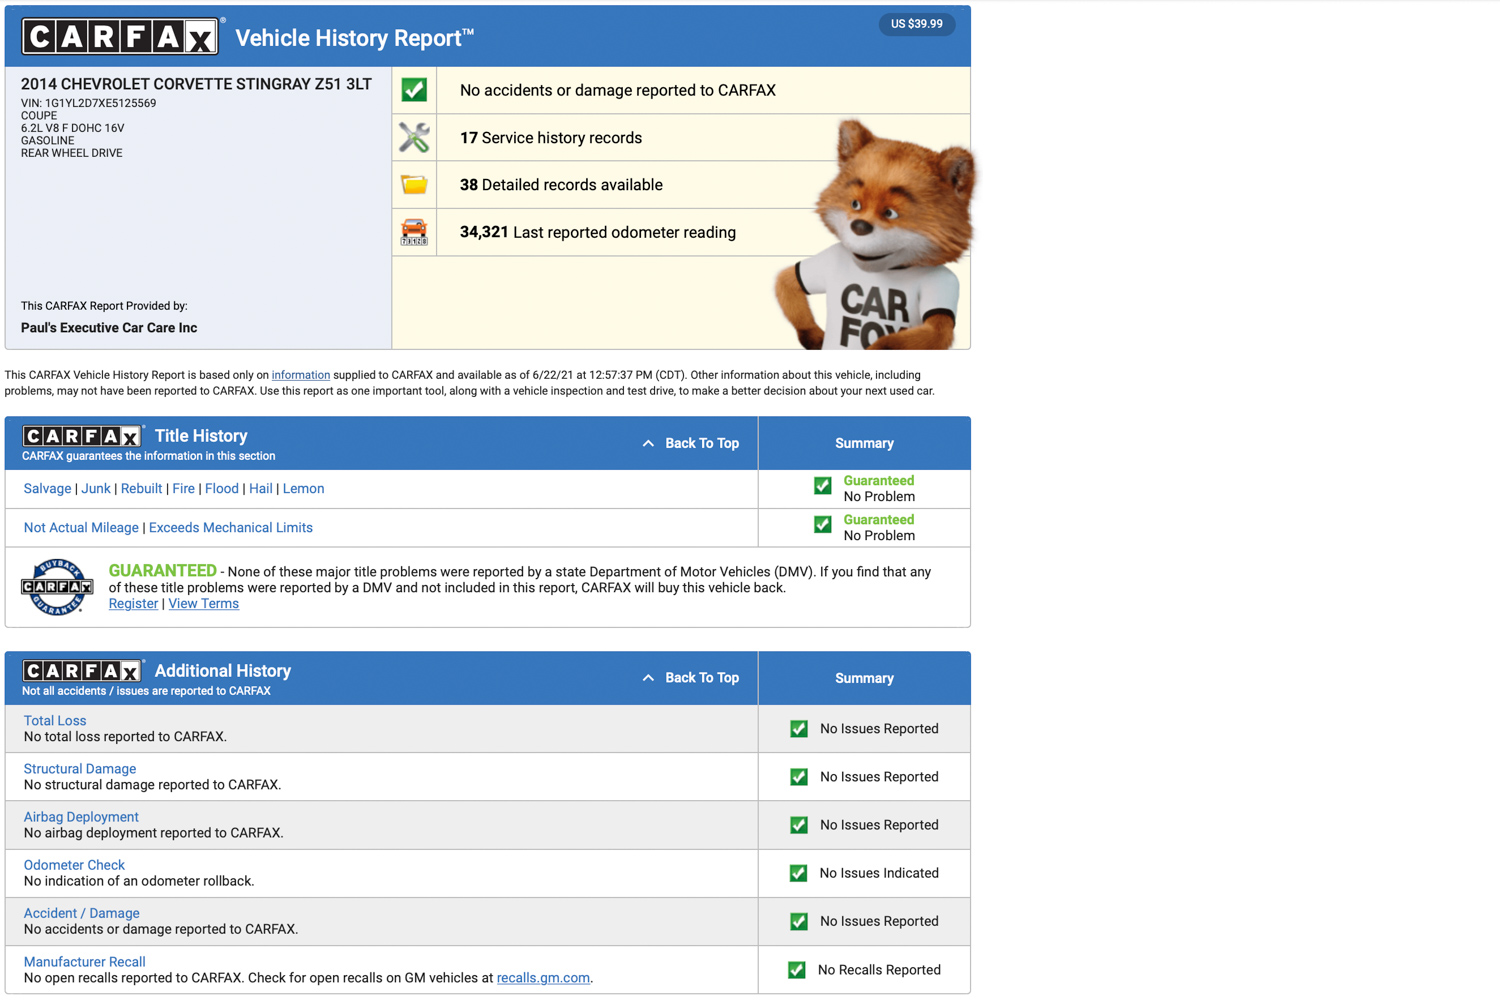Viewport: 1500px width, 1000px height.
Task: Click Back To Top chevron in Additional History
Action: pyautogui.click(x=648, y=678)
